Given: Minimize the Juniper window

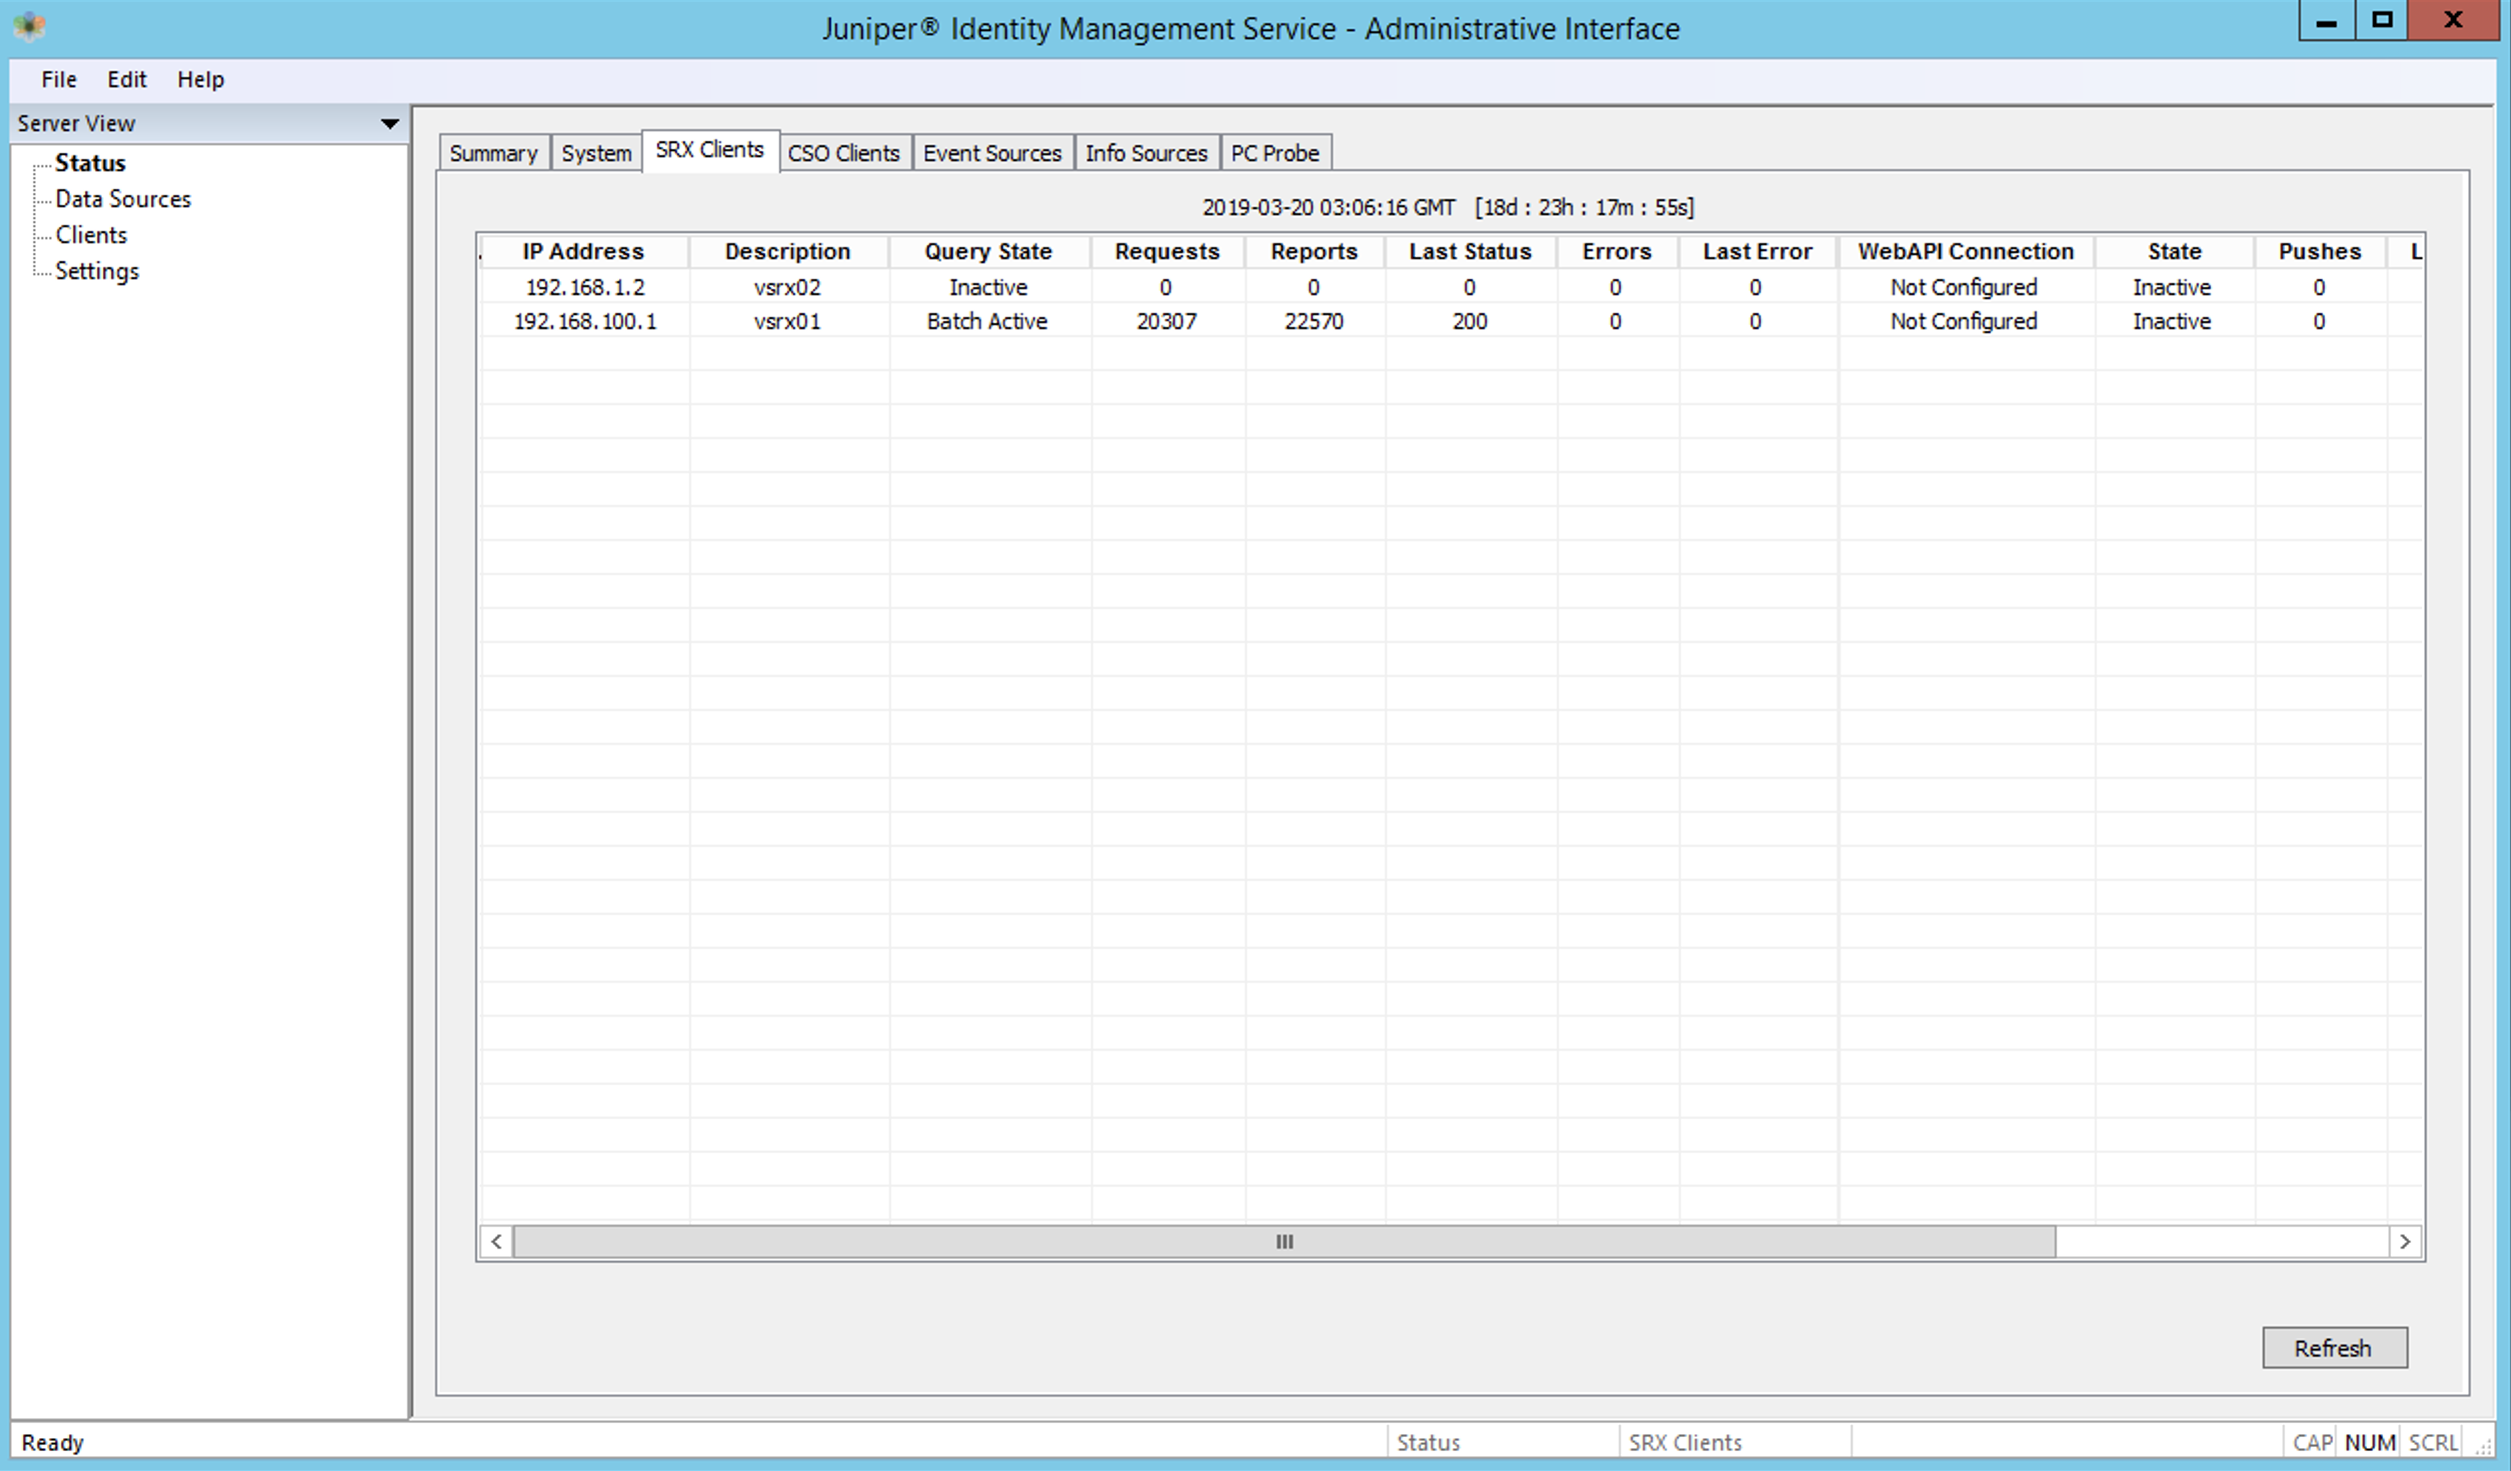Looking at the screenshot, I should click(x=2327, y=21).
